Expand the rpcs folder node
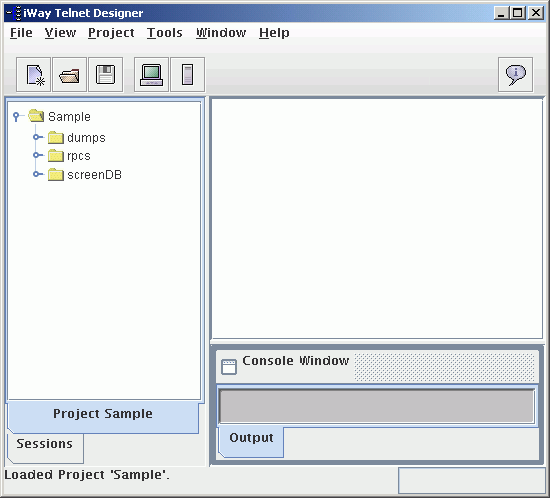 coord(36,155)
